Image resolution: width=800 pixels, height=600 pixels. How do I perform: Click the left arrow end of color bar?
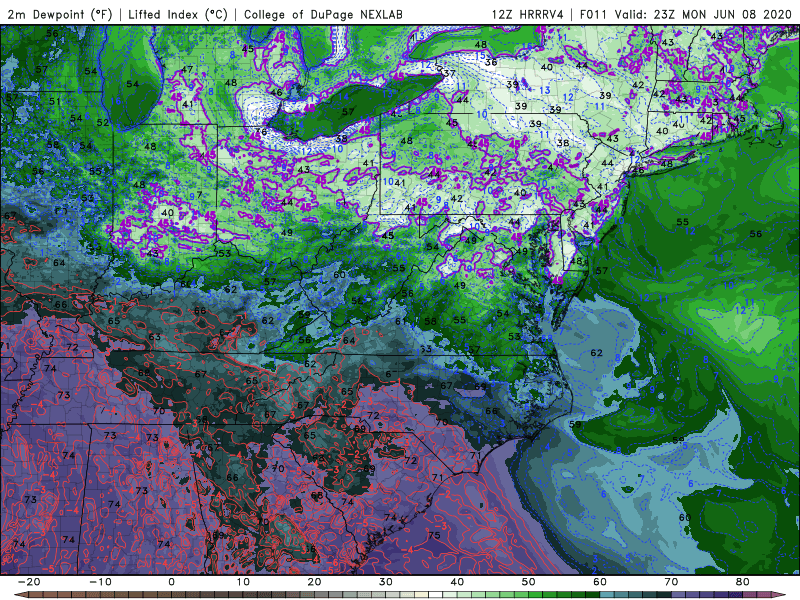pos(21,594)
